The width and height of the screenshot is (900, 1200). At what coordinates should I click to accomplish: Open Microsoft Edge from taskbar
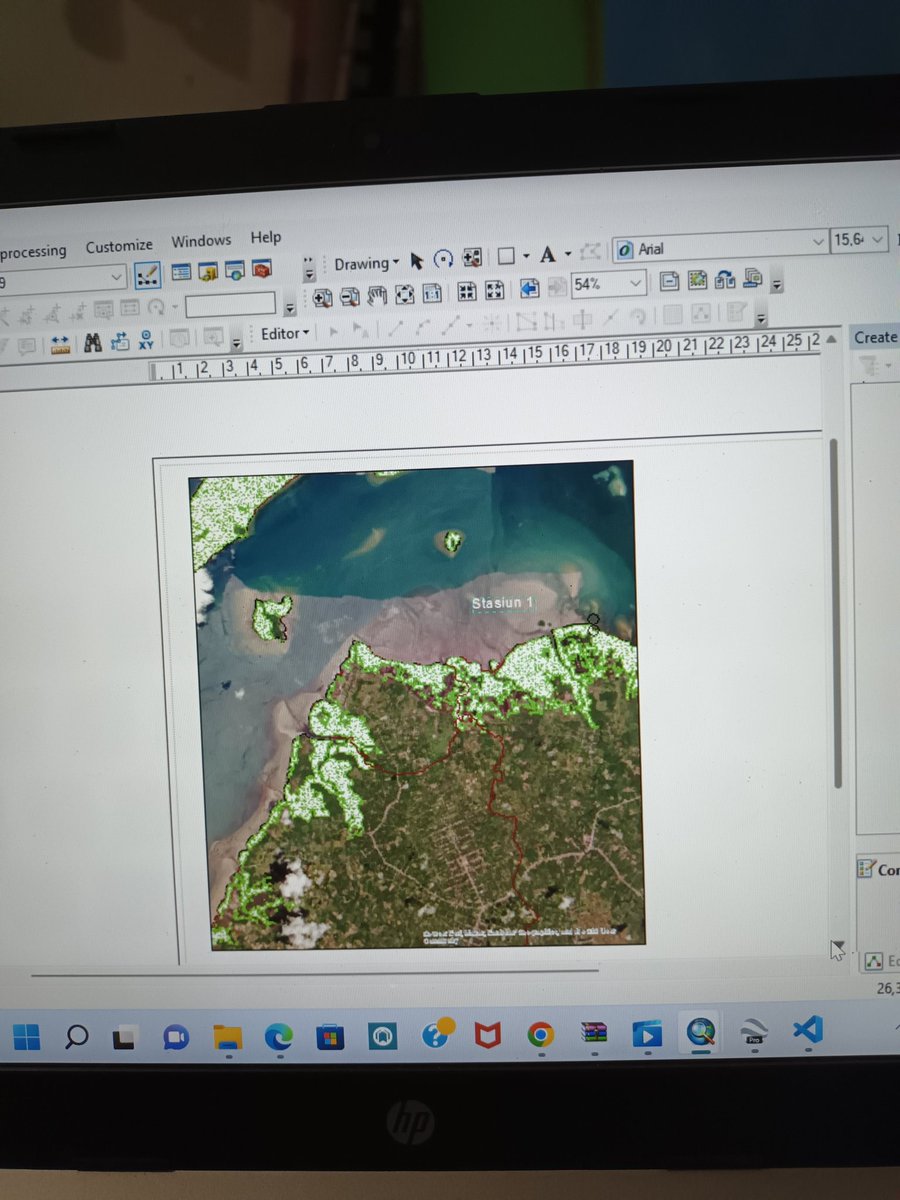click(x=279, y=1038)
